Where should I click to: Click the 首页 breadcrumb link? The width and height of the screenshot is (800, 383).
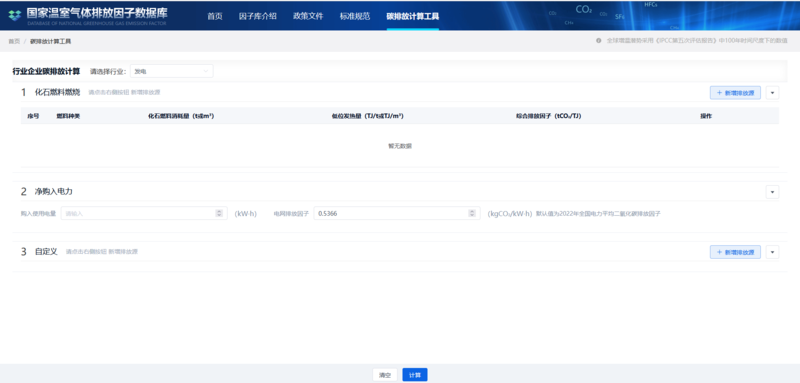[14, 41]
